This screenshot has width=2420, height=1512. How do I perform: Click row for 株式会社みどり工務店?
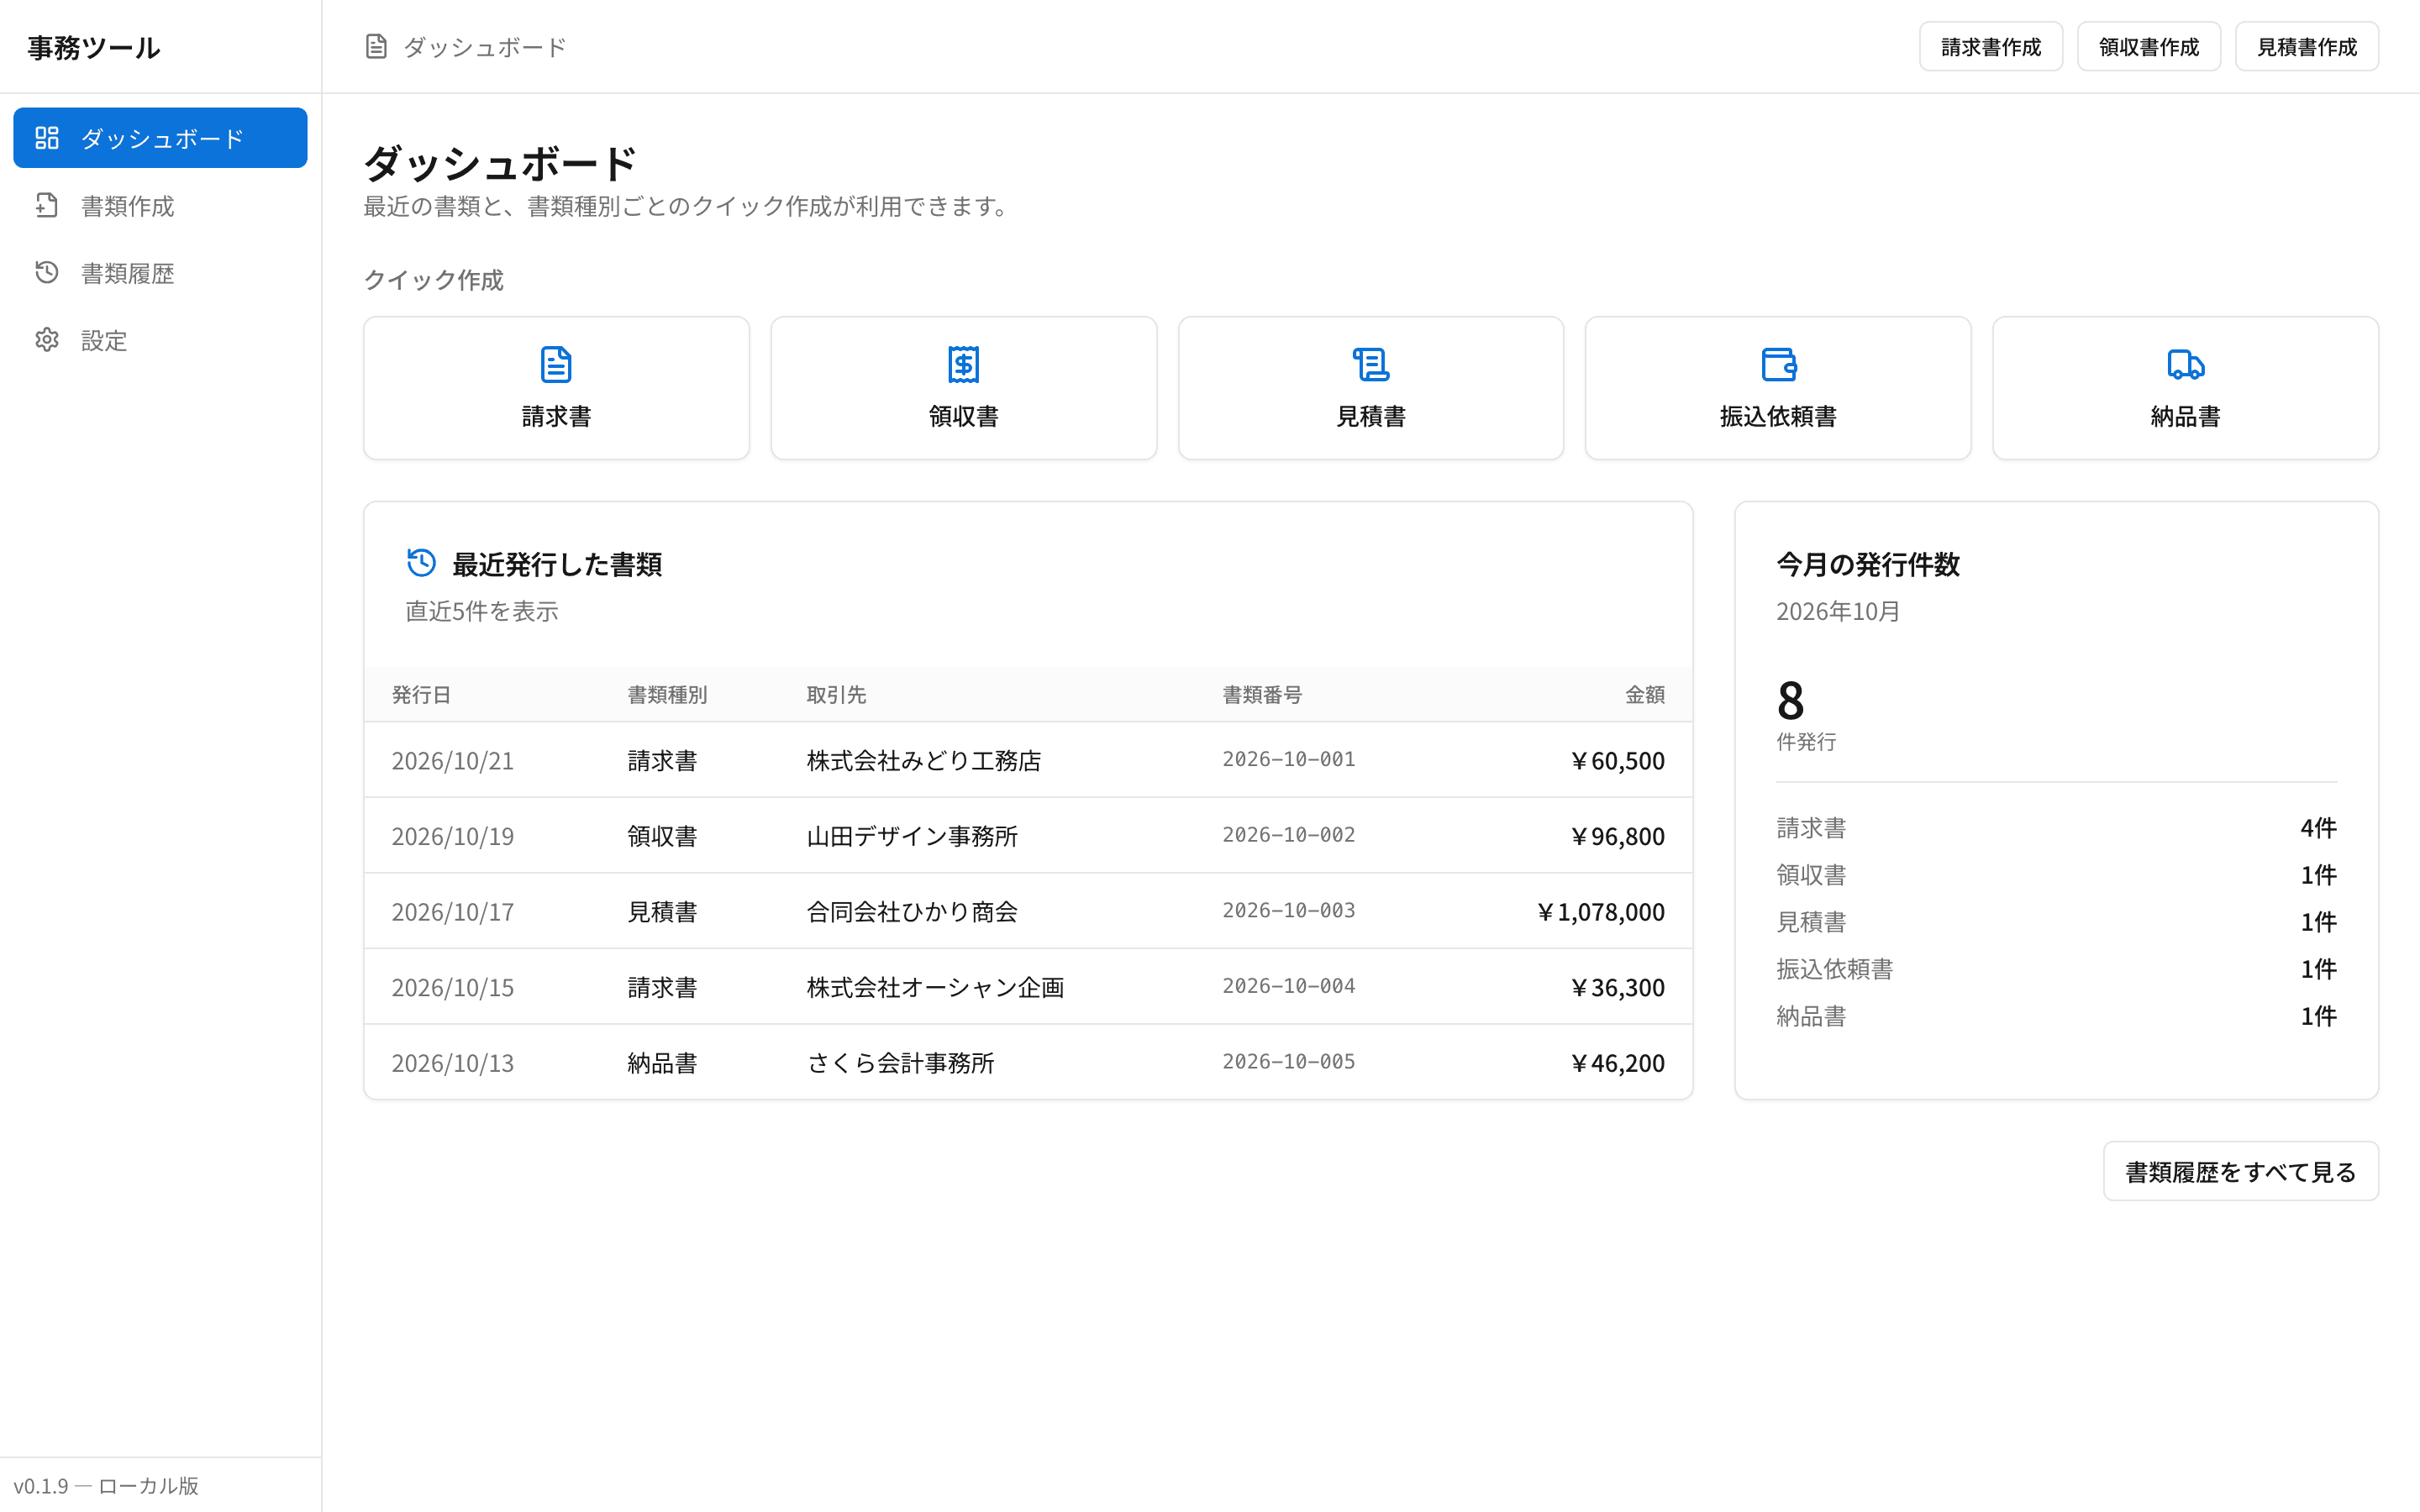coord(1028,760)
